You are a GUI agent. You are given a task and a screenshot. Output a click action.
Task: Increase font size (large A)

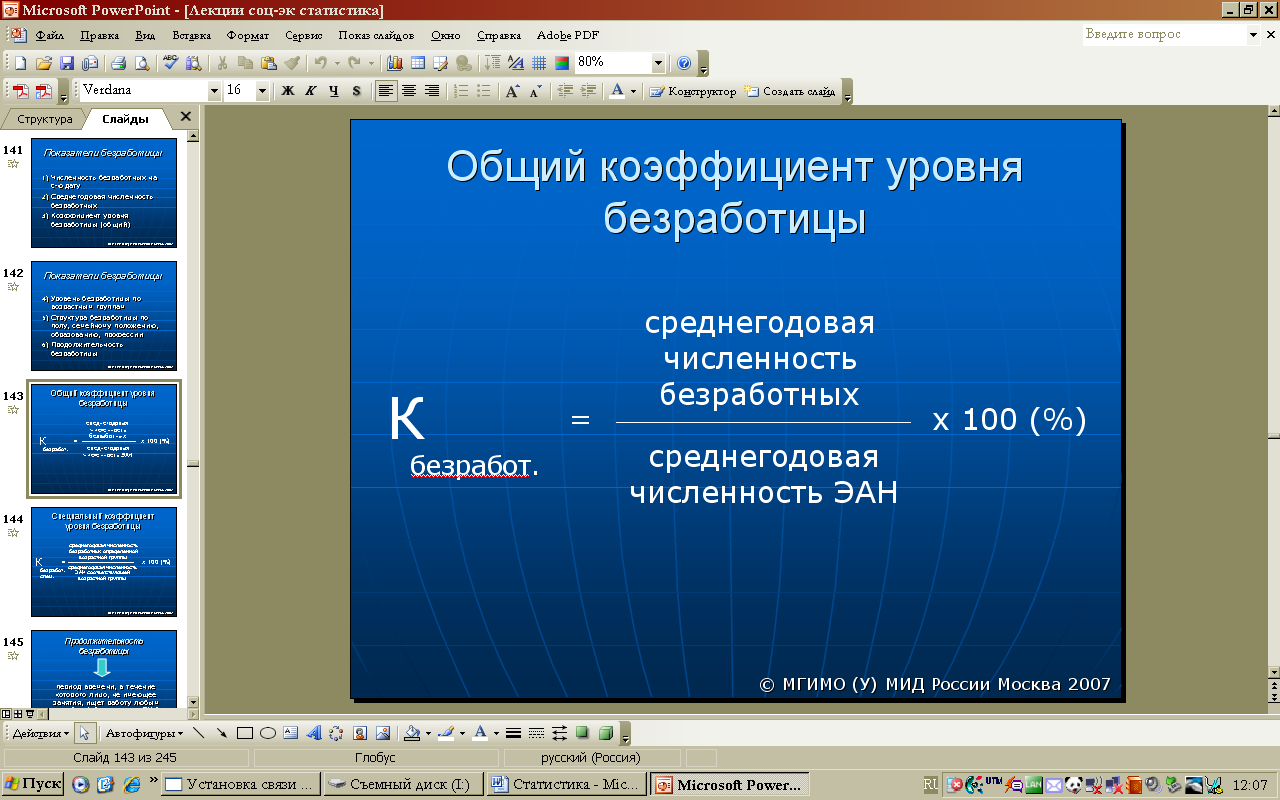tap(512, 91)
